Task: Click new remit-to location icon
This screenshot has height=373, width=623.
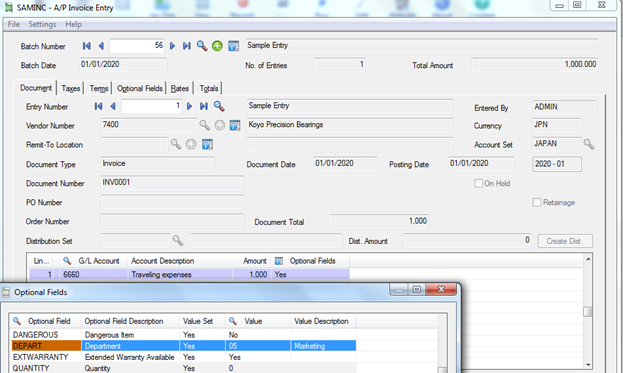Action: pos(191,144)
